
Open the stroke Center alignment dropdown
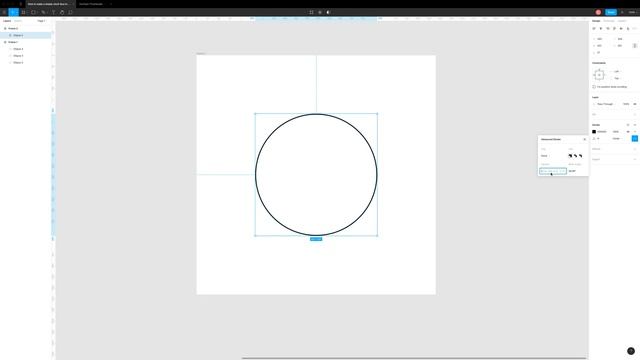tap(617, 139)
